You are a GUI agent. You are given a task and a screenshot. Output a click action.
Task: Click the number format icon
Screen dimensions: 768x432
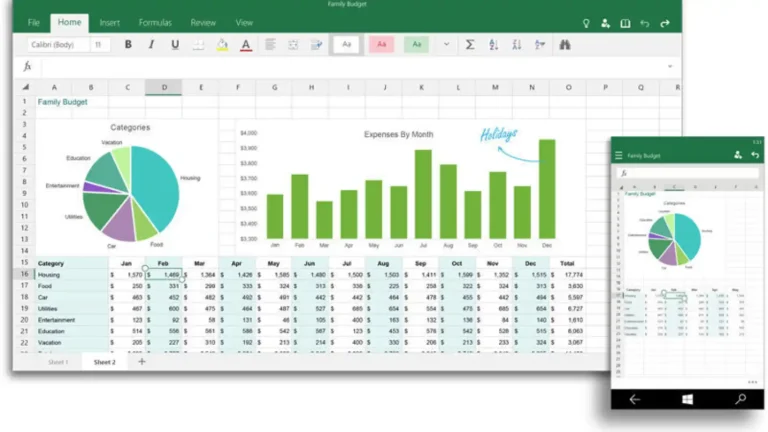tap(316, 45)
